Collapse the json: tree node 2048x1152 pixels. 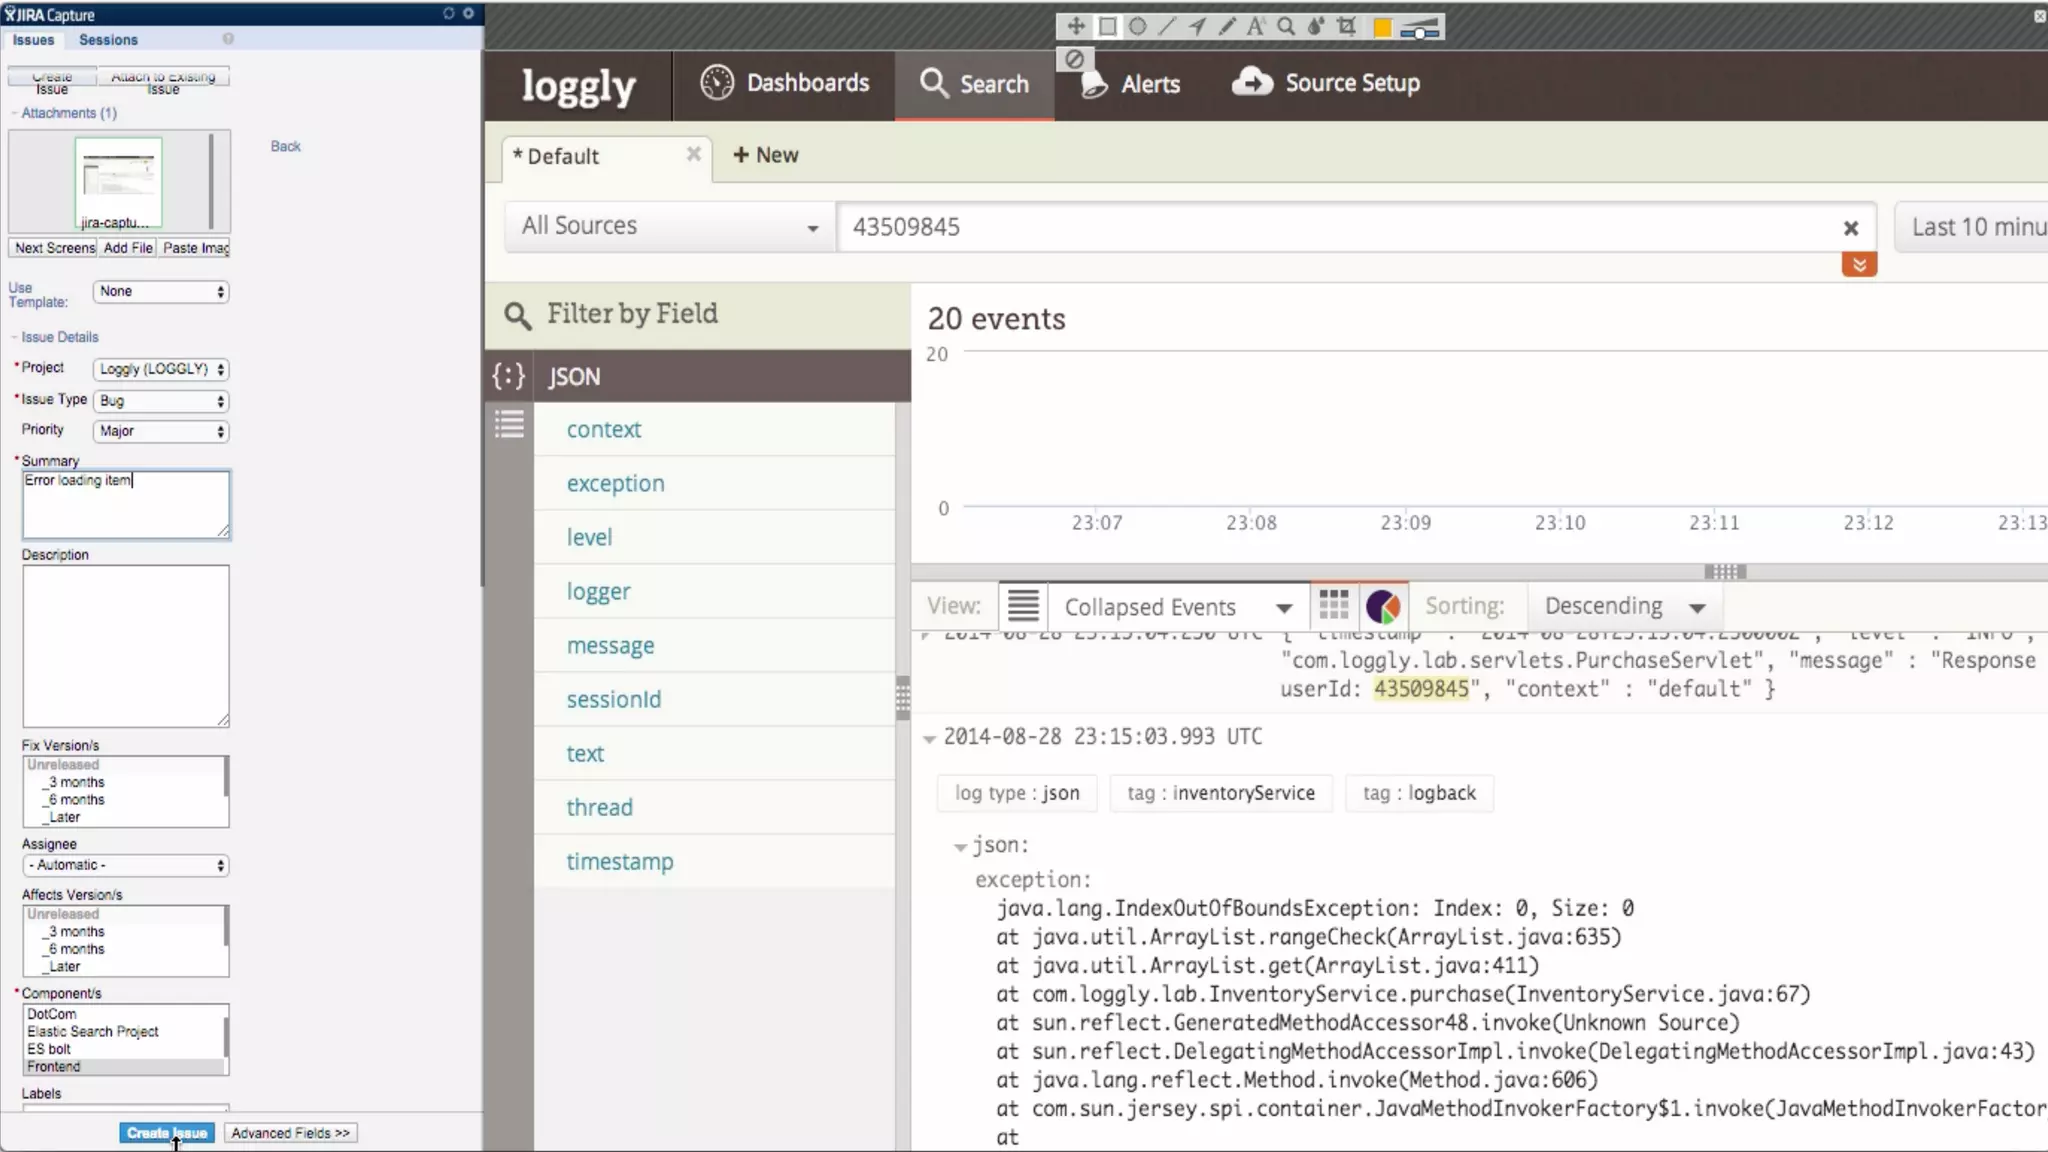tap(960, 847)
